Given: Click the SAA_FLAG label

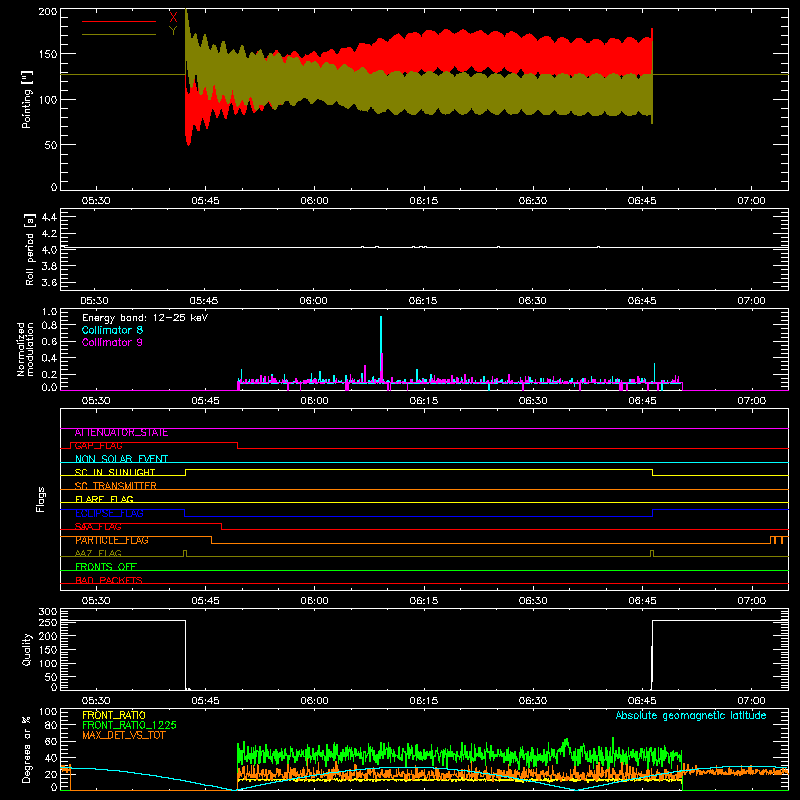Looking at the screenshot, I should (x=98, y=527).
